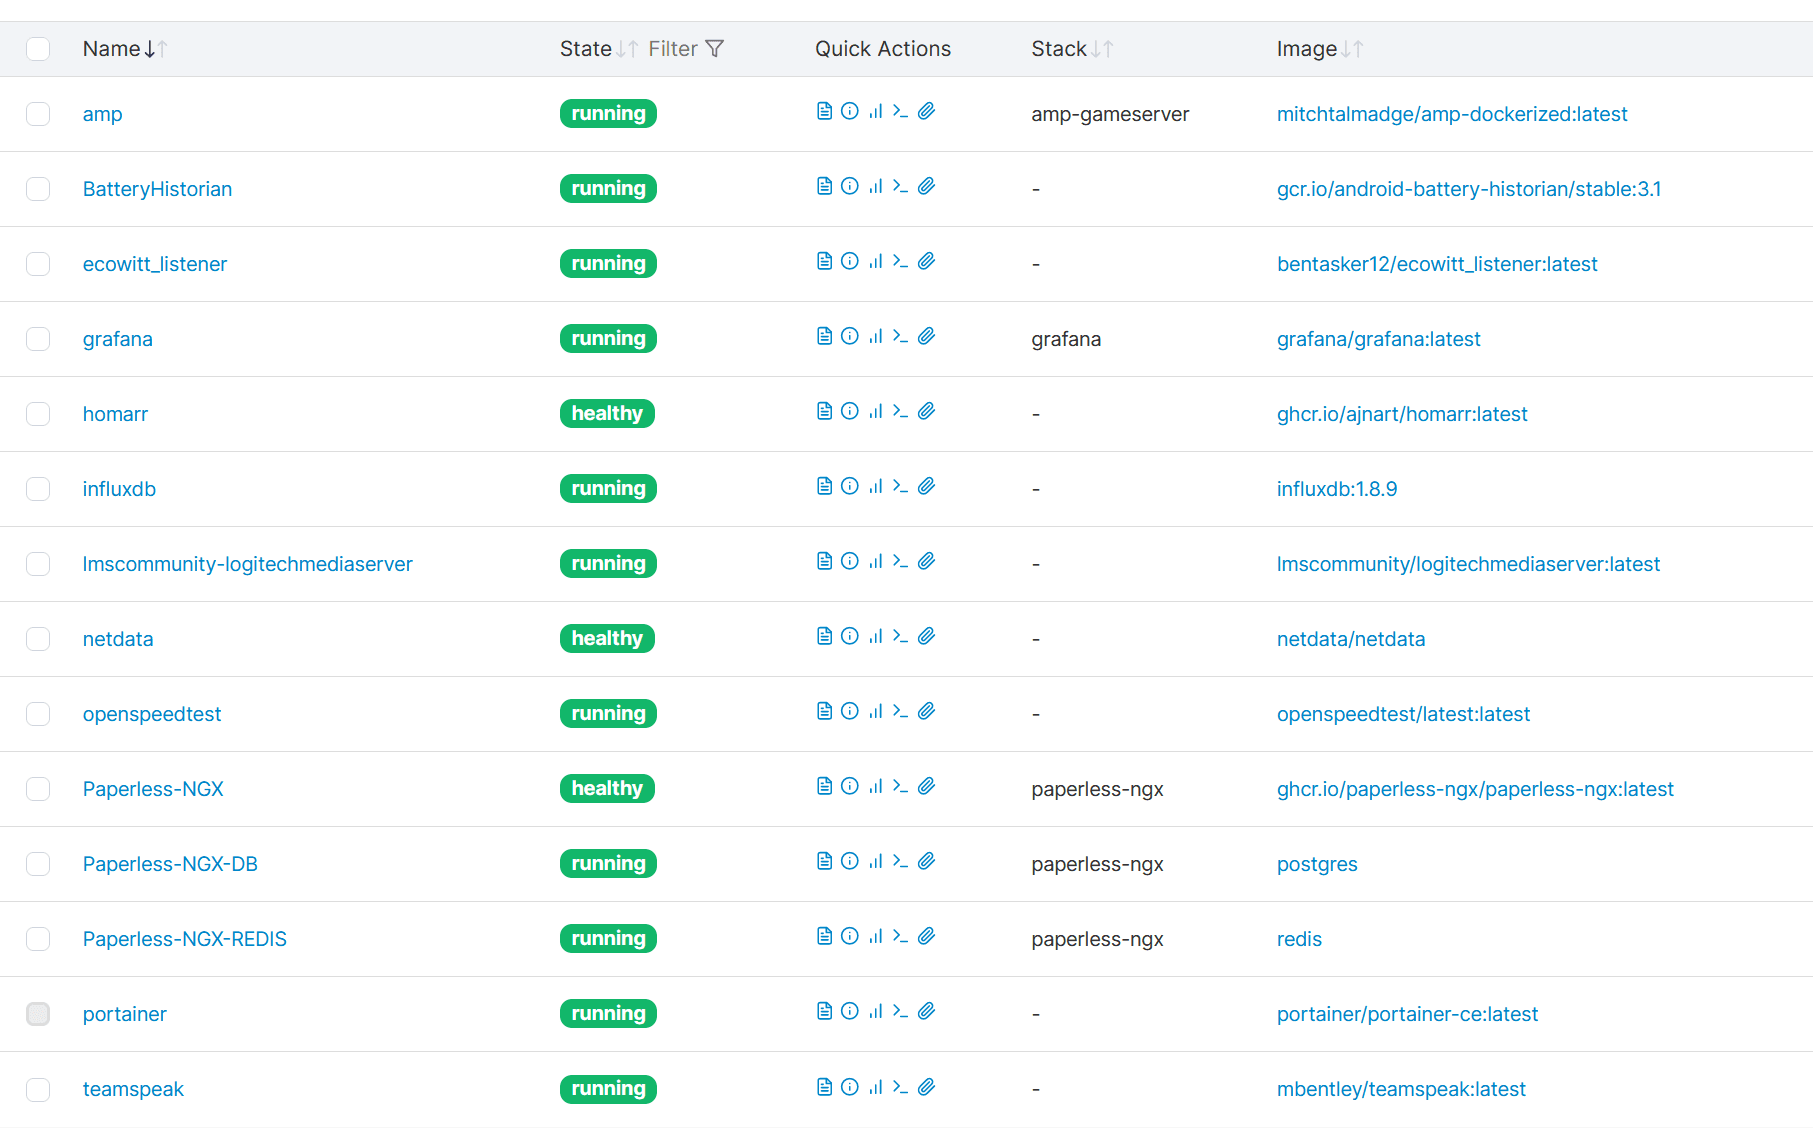Open stats icon for Paperless-NGX-DB
Image resolution: width=1813 pixels, height=1142 pixels.
[875, 861]
